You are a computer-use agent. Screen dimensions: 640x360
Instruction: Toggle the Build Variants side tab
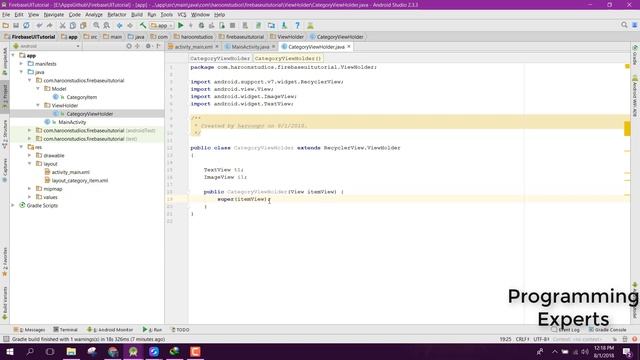(x=5, y=303)
